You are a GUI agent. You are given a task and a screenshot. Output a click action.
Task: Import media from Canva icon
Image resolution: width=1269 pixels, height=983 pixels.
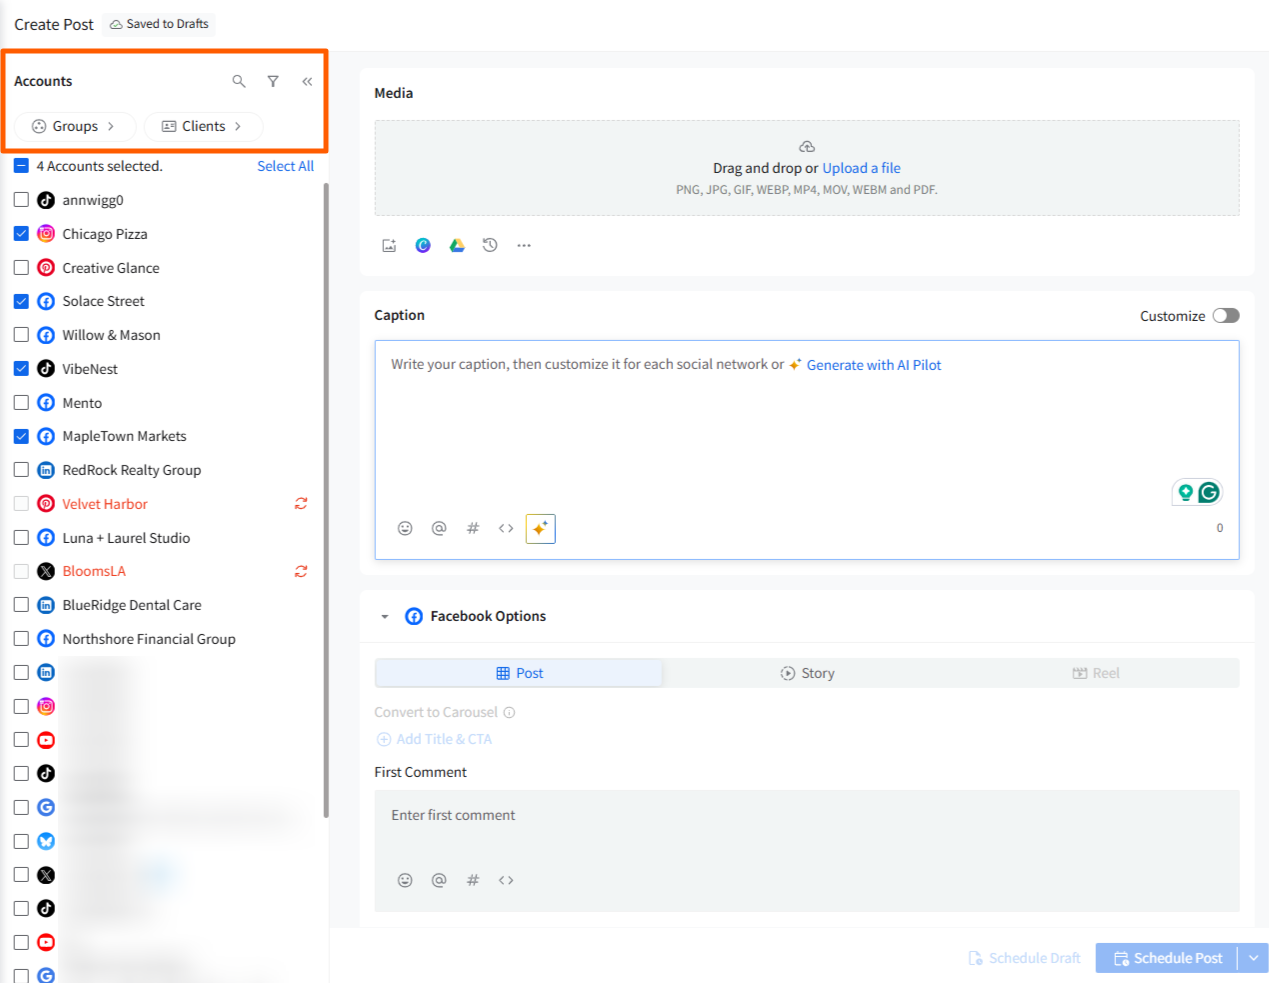tap(423, 245)
